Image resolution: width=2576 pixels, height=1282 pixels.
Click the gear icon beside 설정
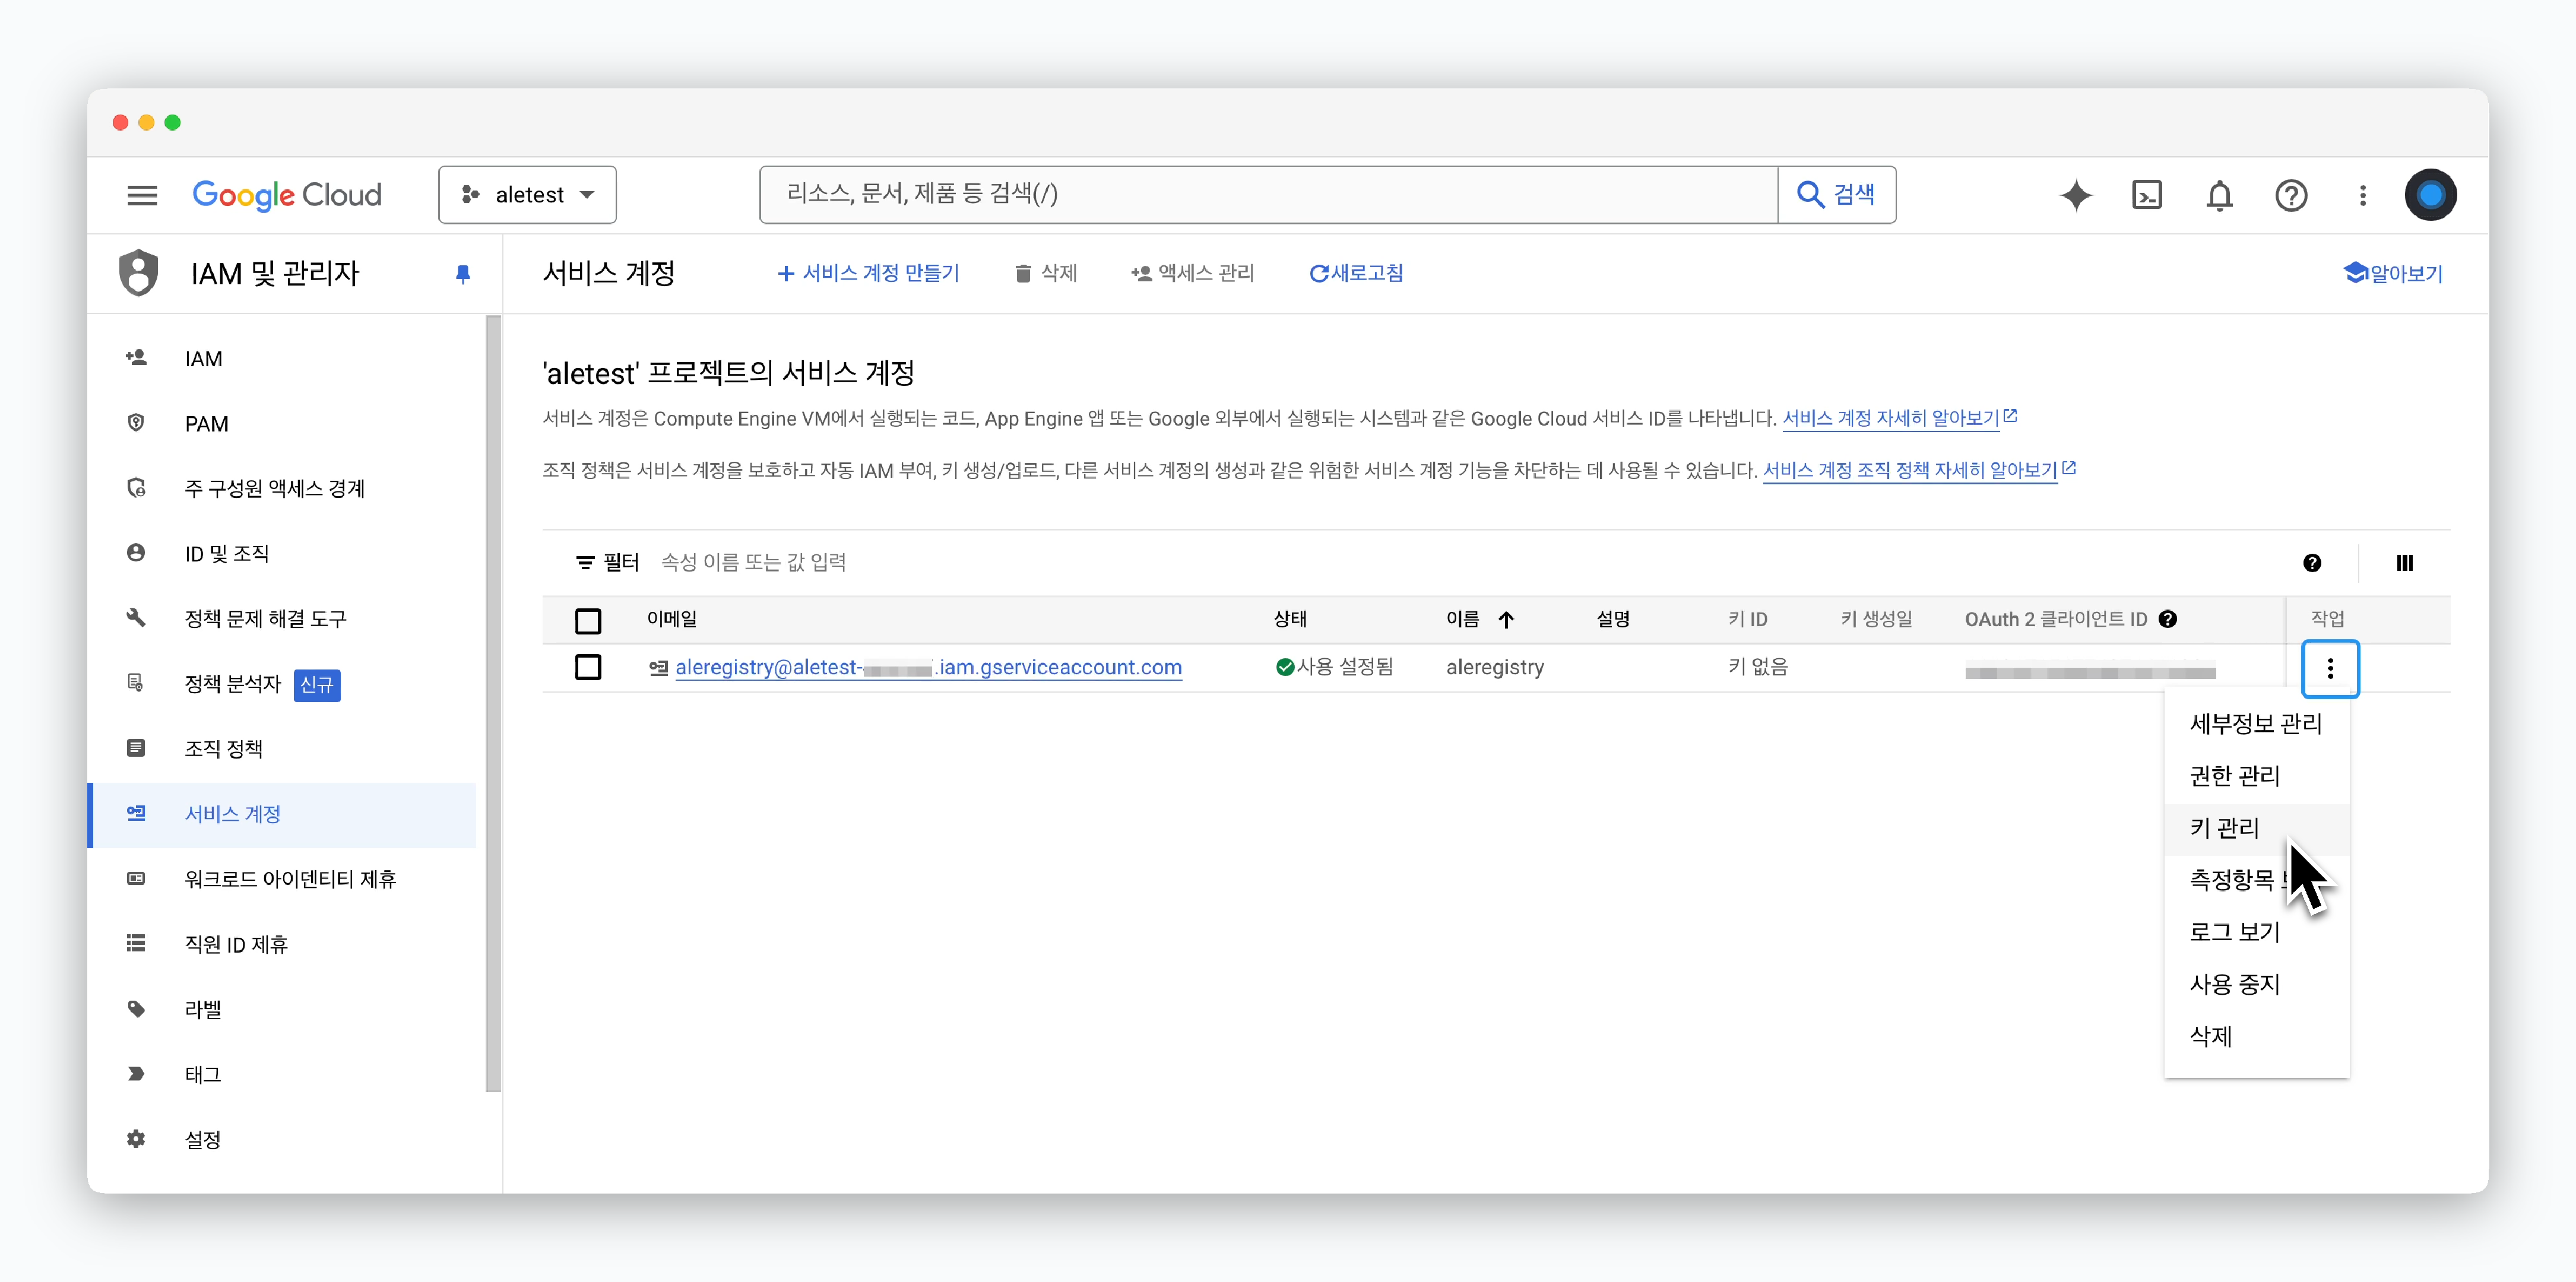[136, 1138]
